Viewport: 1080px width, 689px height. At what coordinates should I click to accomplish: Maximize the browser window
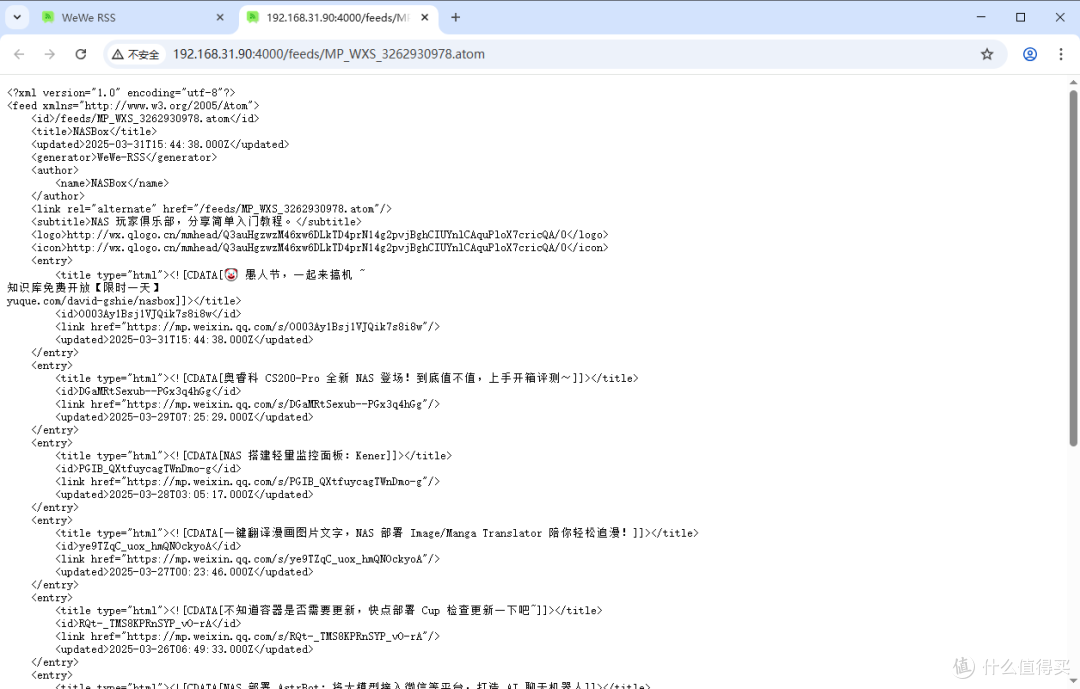(x=1021, y=17)
